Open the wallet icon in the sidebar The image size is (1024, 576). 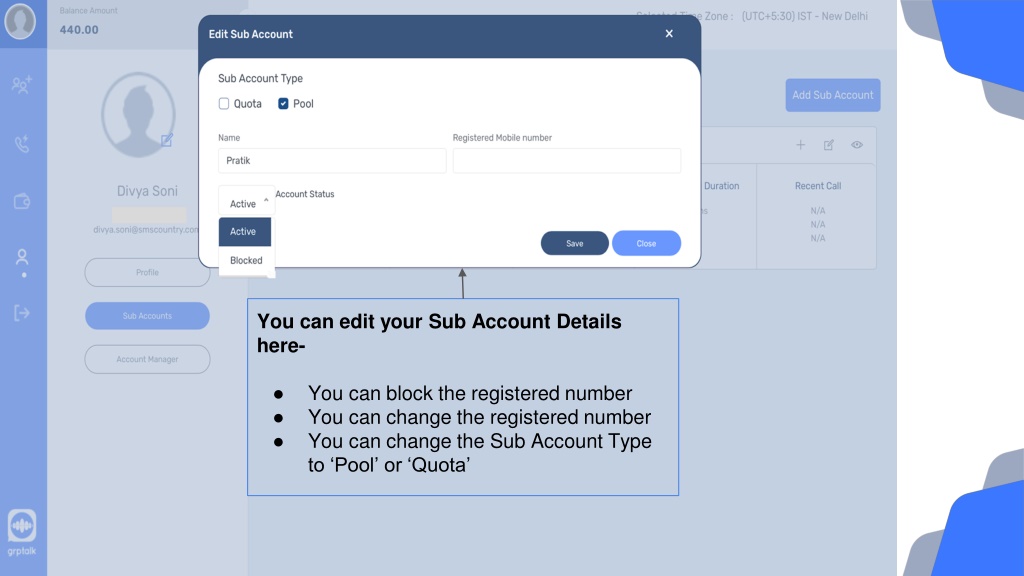[x=22, y=201]
